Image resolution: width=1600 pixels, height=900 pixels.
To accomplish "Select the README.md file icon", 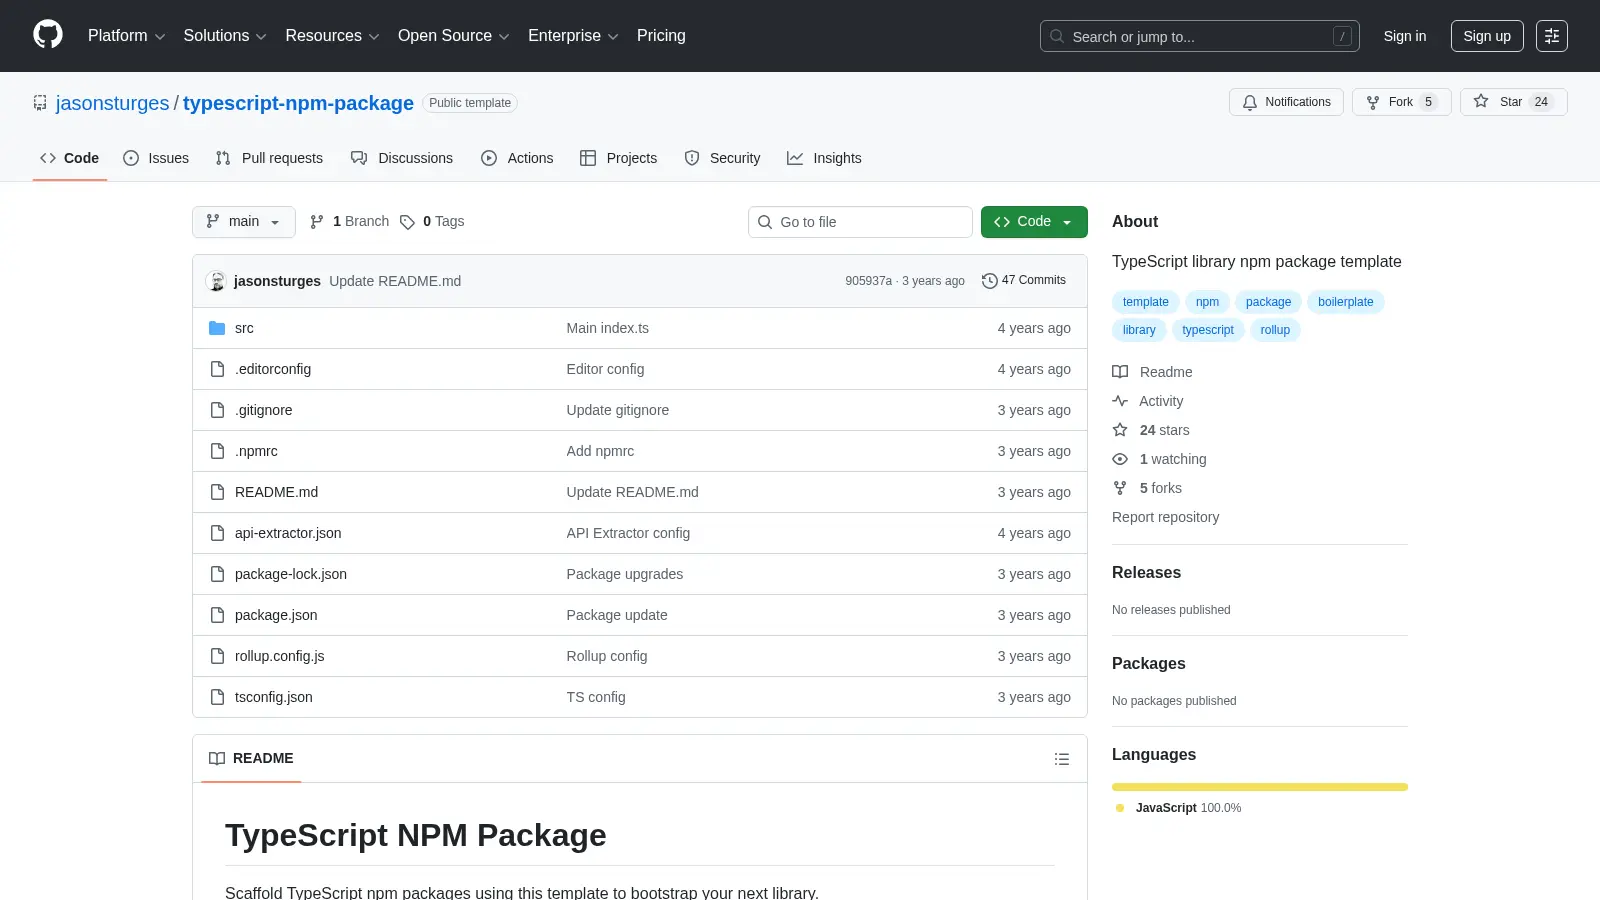I will 217,492.
